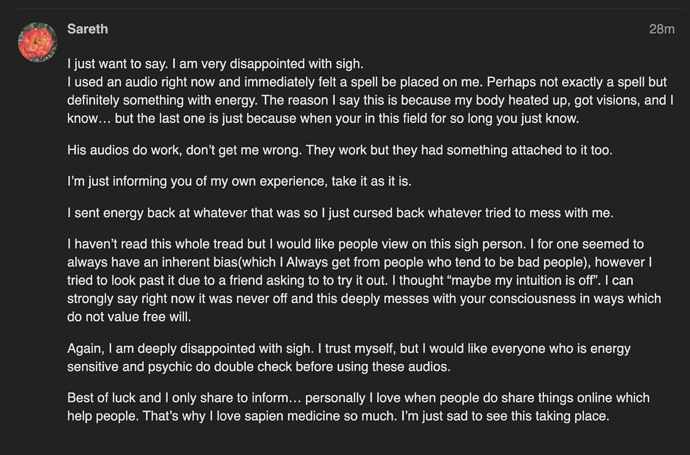Click the line starting 'Best of luck'
The height and width of the screenshot is (455, 690).
click(358, 398)
